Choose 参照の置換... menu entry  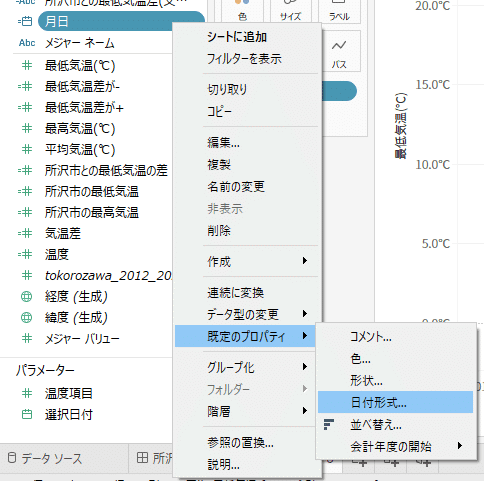click(x=240, y=443)
